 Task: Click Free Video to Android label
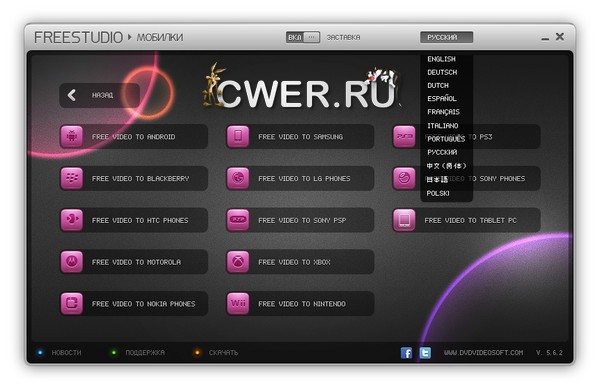point(134,137)
